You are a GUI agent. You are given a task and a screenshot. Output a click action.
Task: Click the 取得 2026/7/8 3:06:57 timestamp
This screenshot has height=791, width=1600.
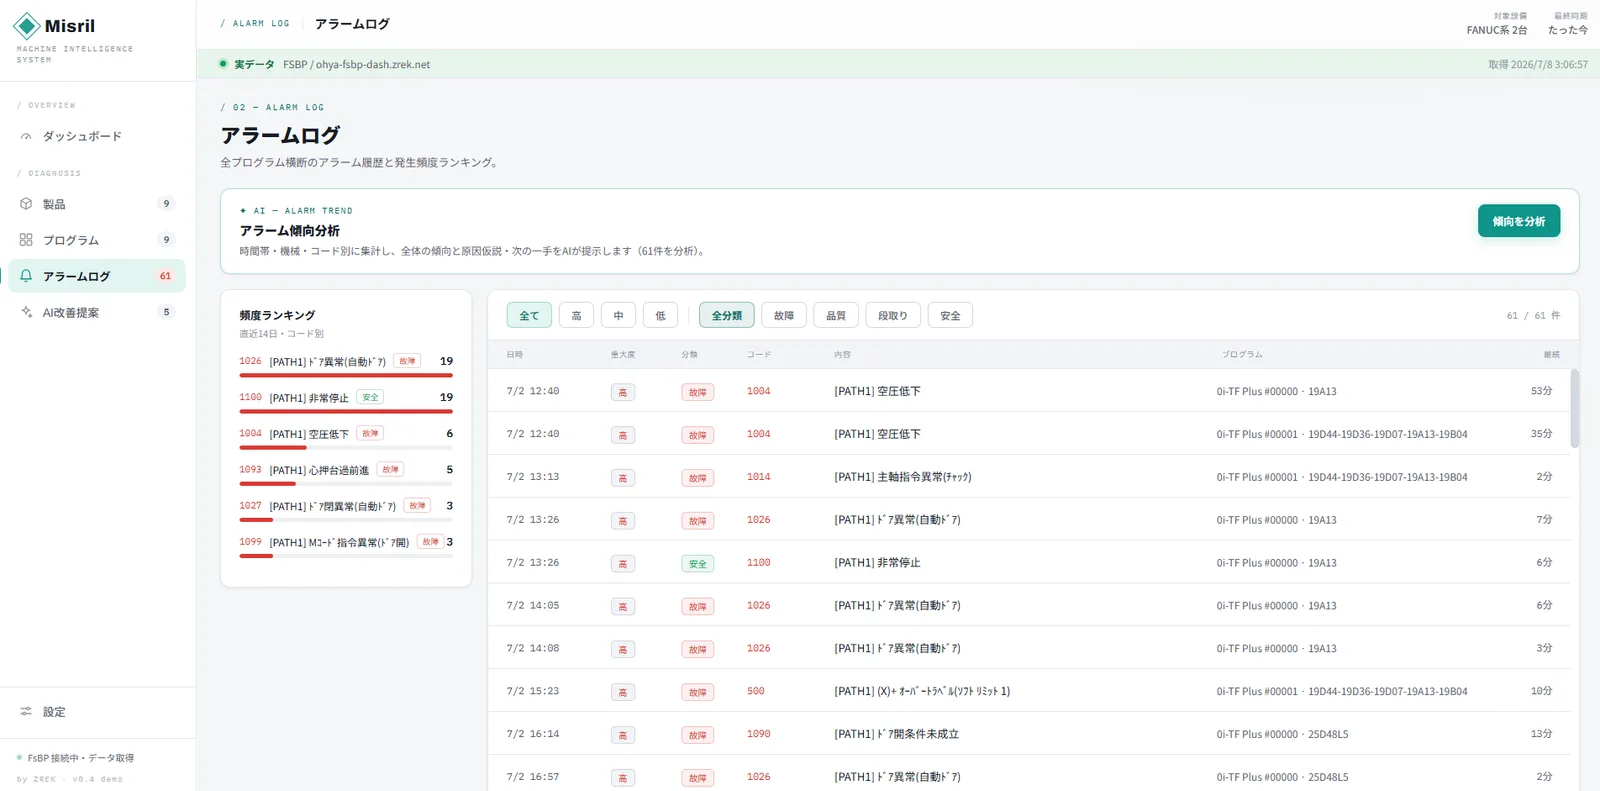1538,64
